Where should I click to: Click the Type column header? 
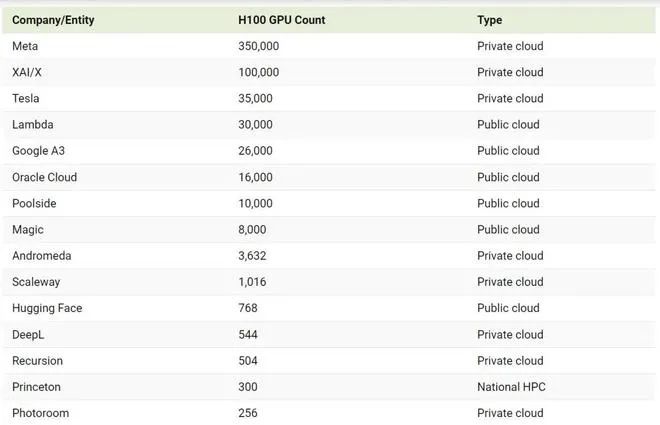pos(490,20)
